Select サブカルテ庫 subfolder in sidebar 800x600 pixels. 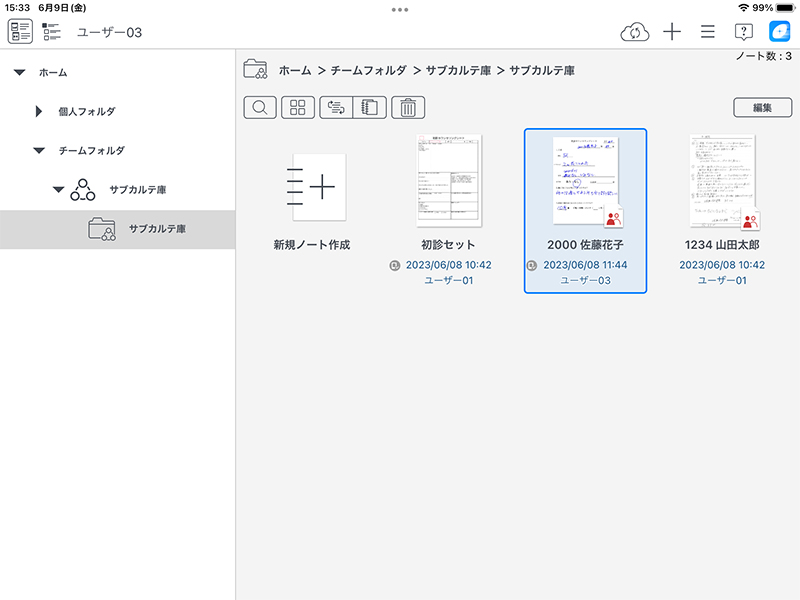(x=156, y=229)
